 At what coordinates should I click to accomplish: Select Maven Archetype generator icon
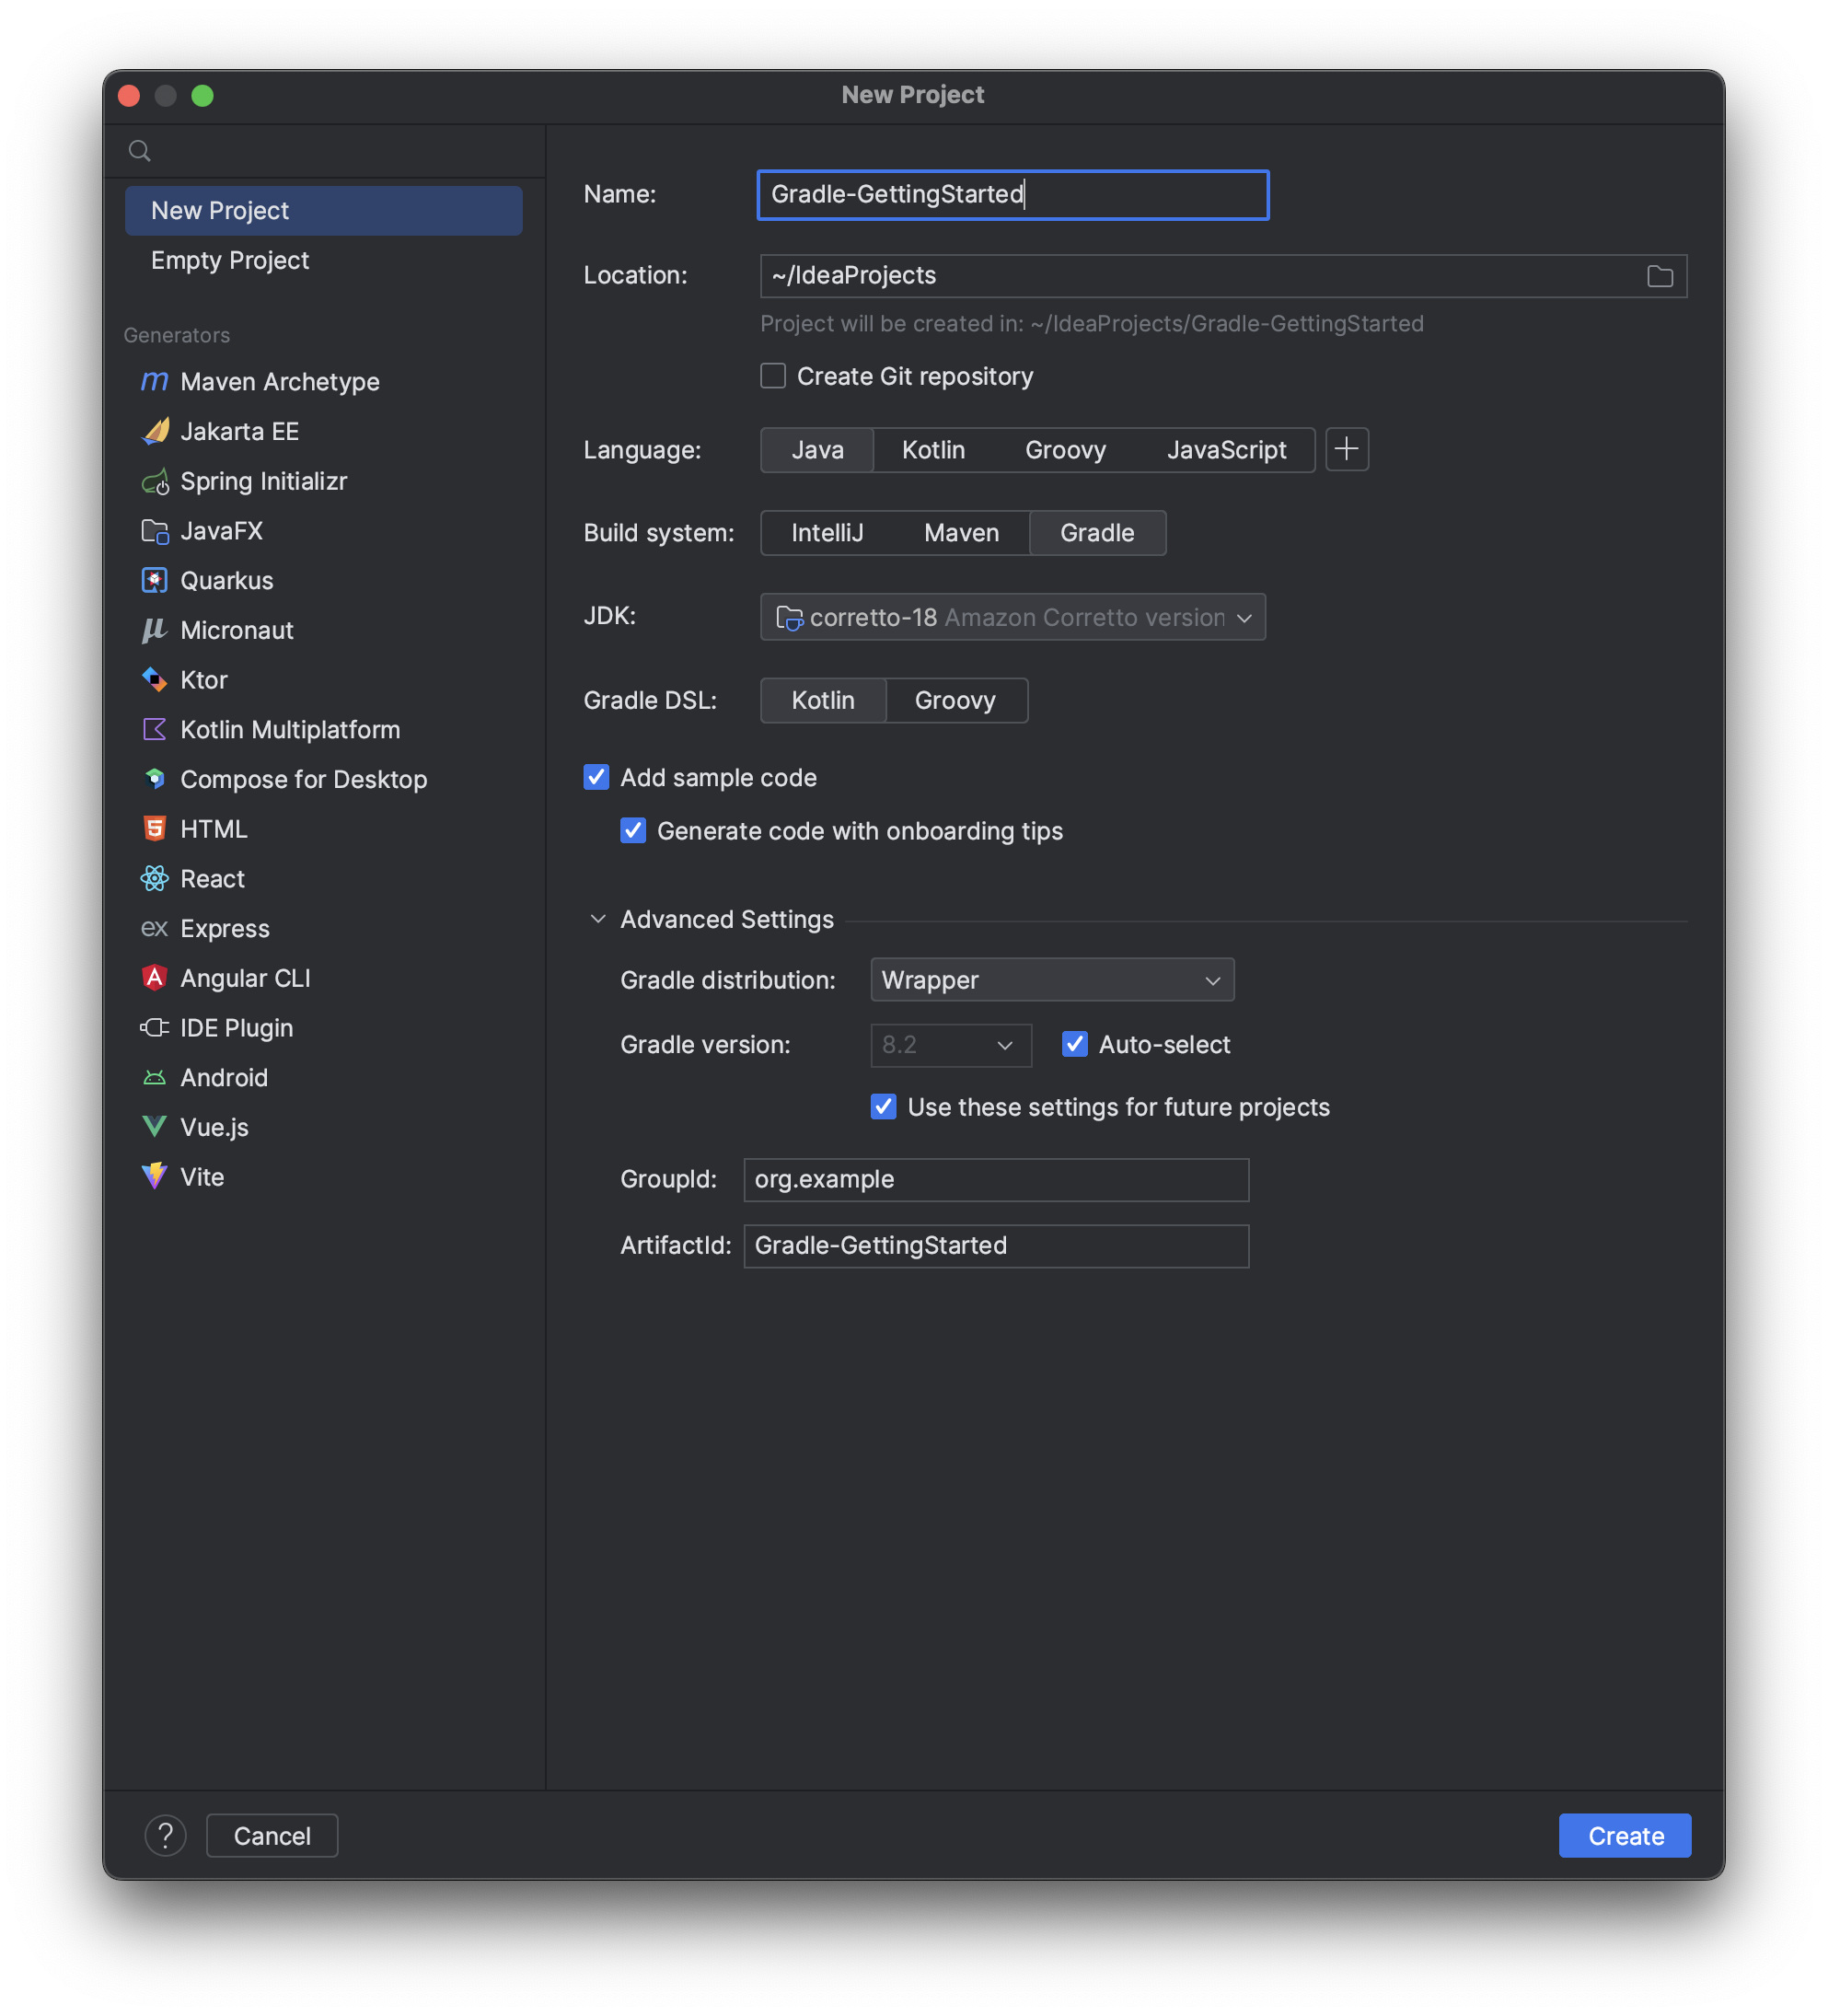(x=155, y=382)
